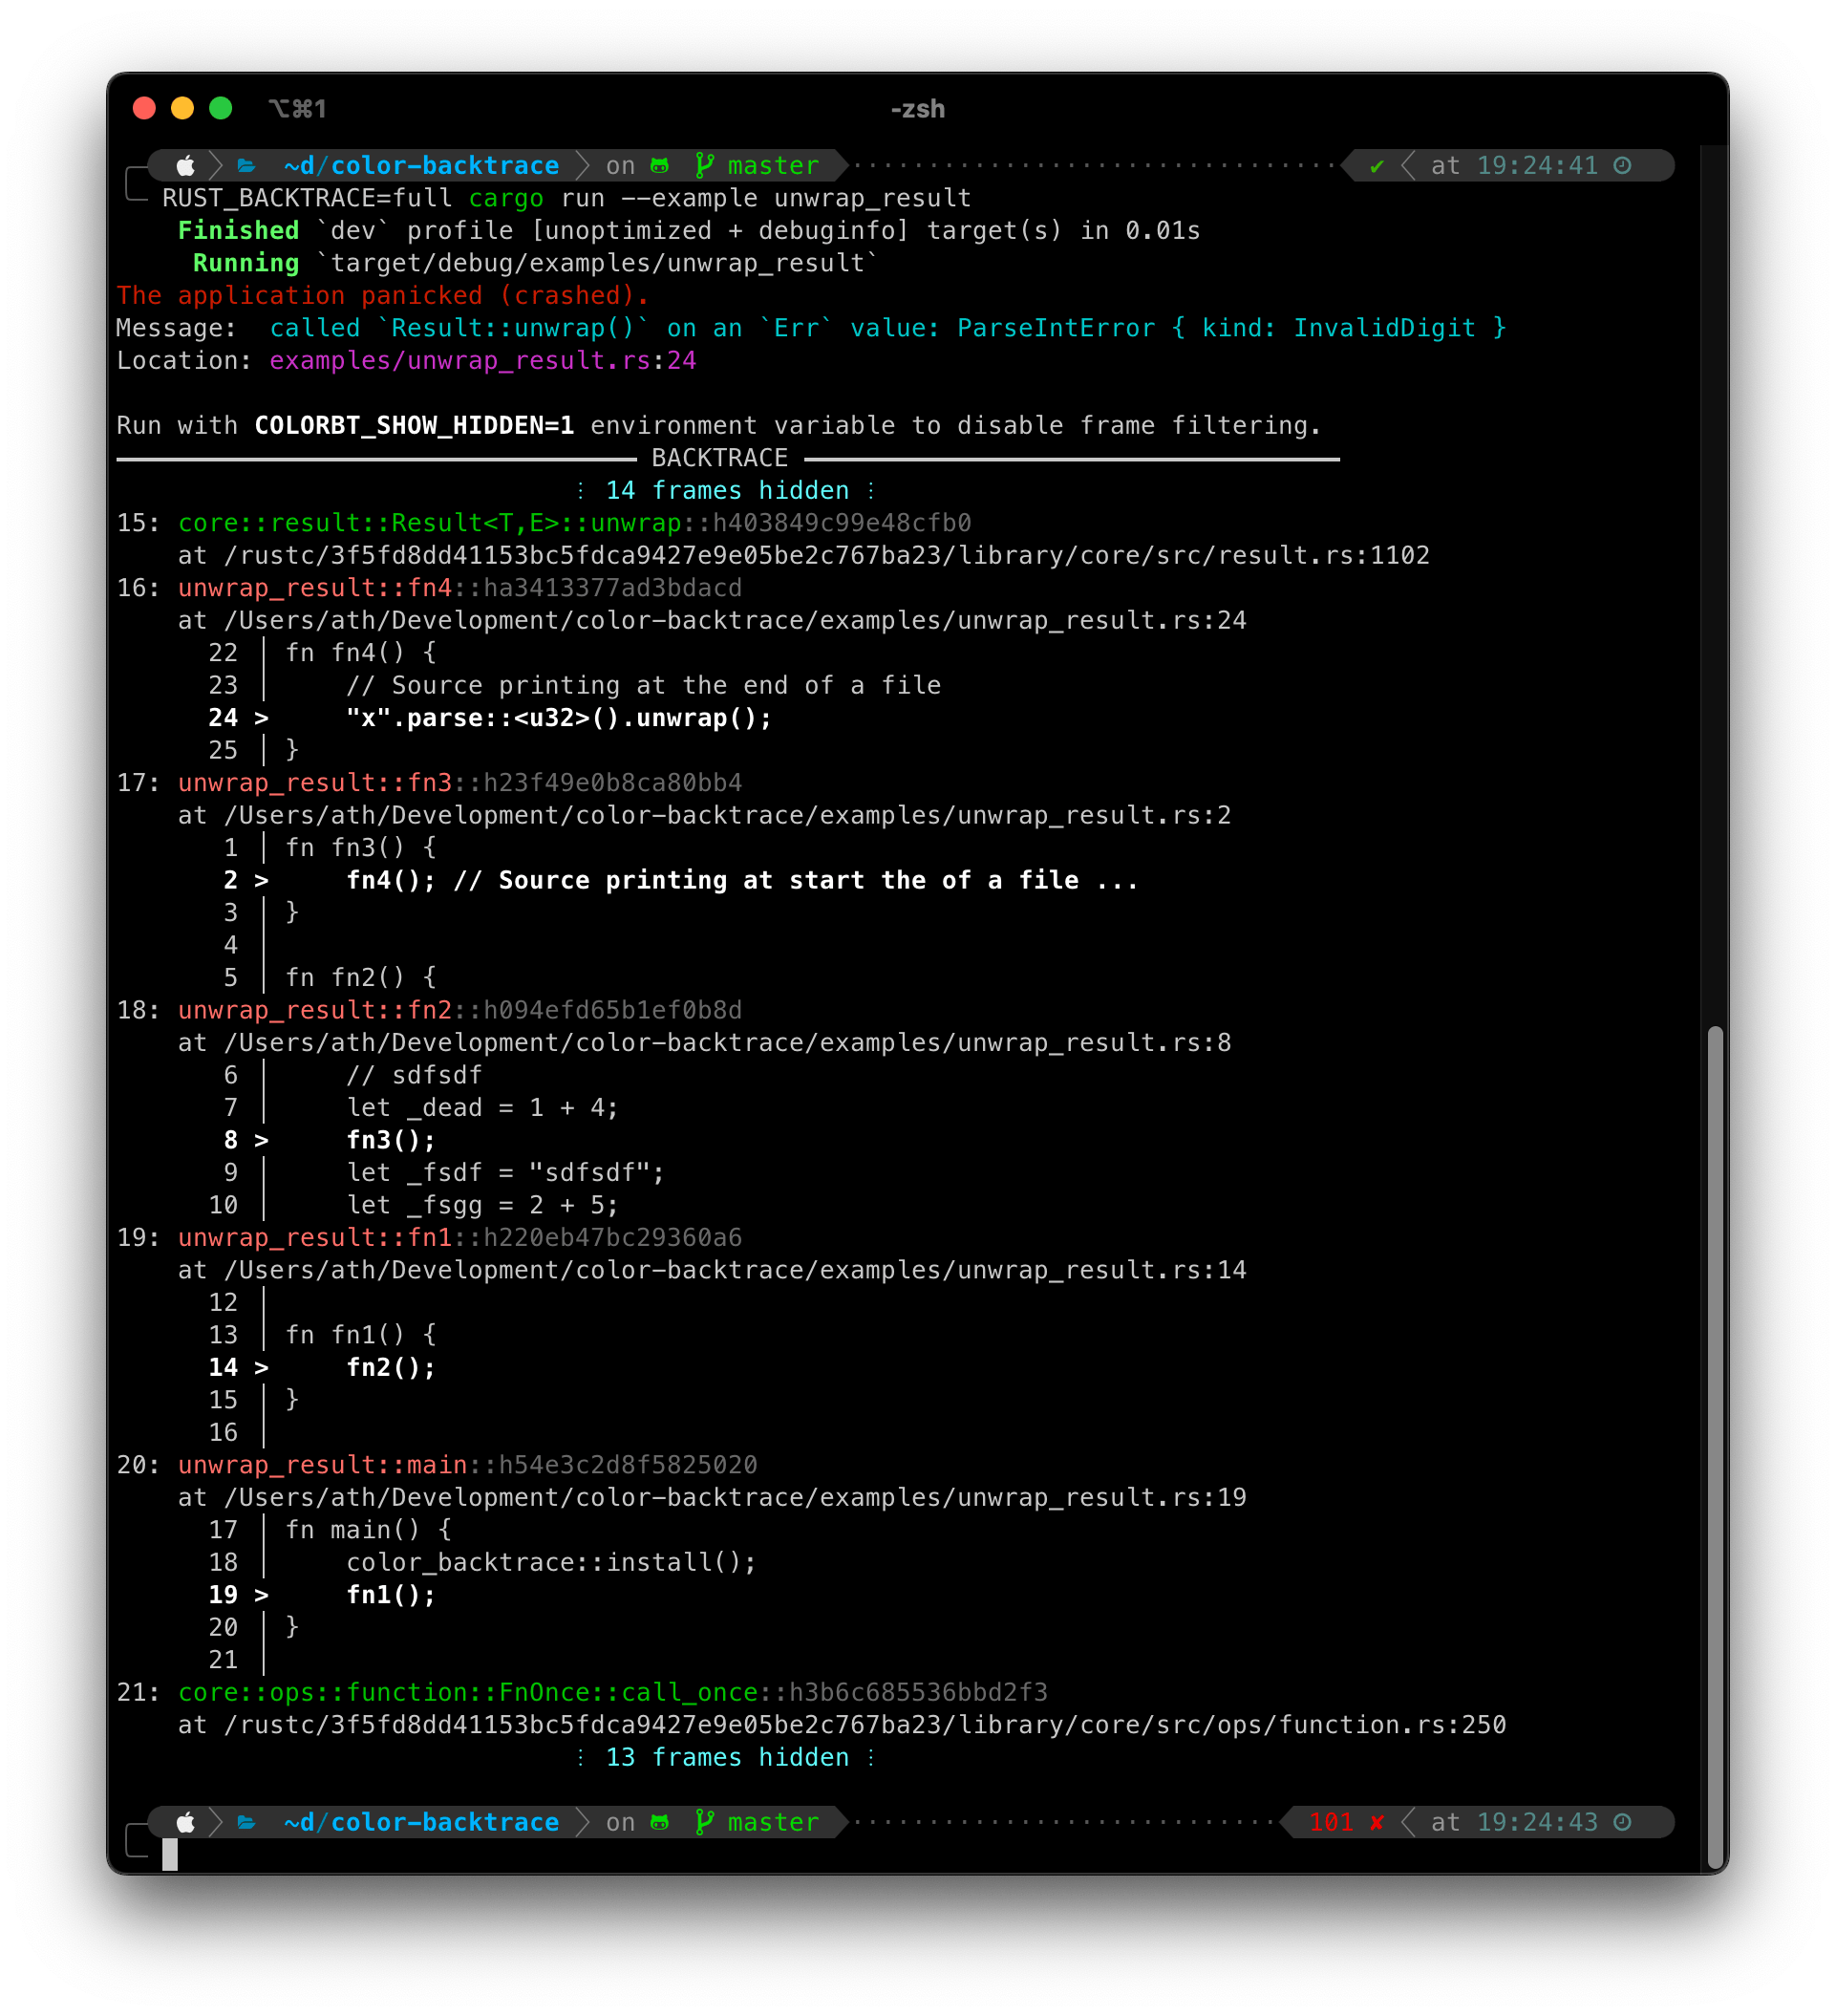This screenshot has height=2016, width=1836.
Task: Click the "14 frames hidden" notice
Action: pos(726,491)
